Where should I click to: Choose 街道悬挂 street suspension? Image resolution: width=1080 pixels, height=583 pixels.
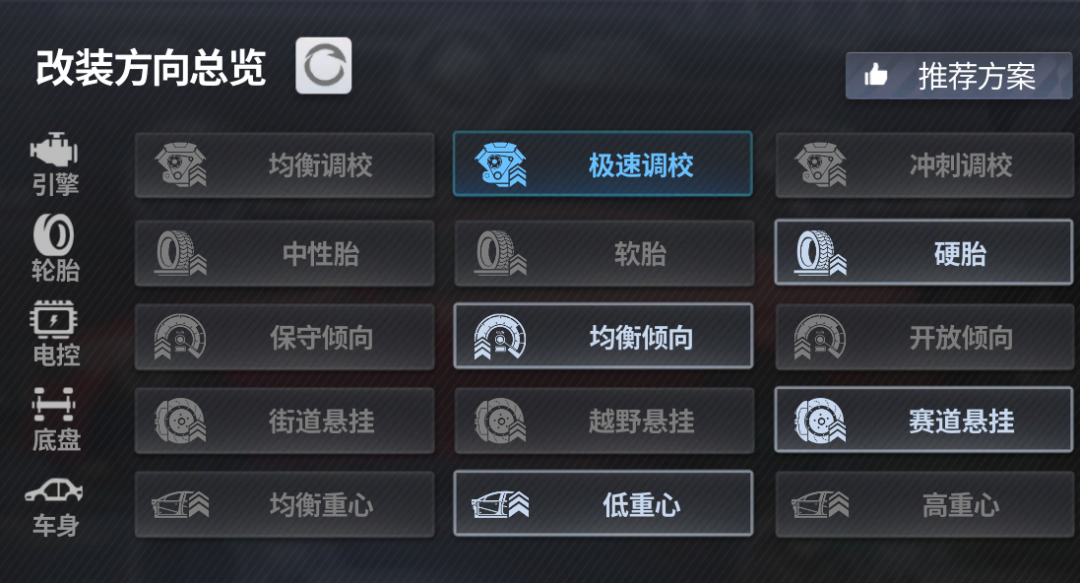pos(284,420)
